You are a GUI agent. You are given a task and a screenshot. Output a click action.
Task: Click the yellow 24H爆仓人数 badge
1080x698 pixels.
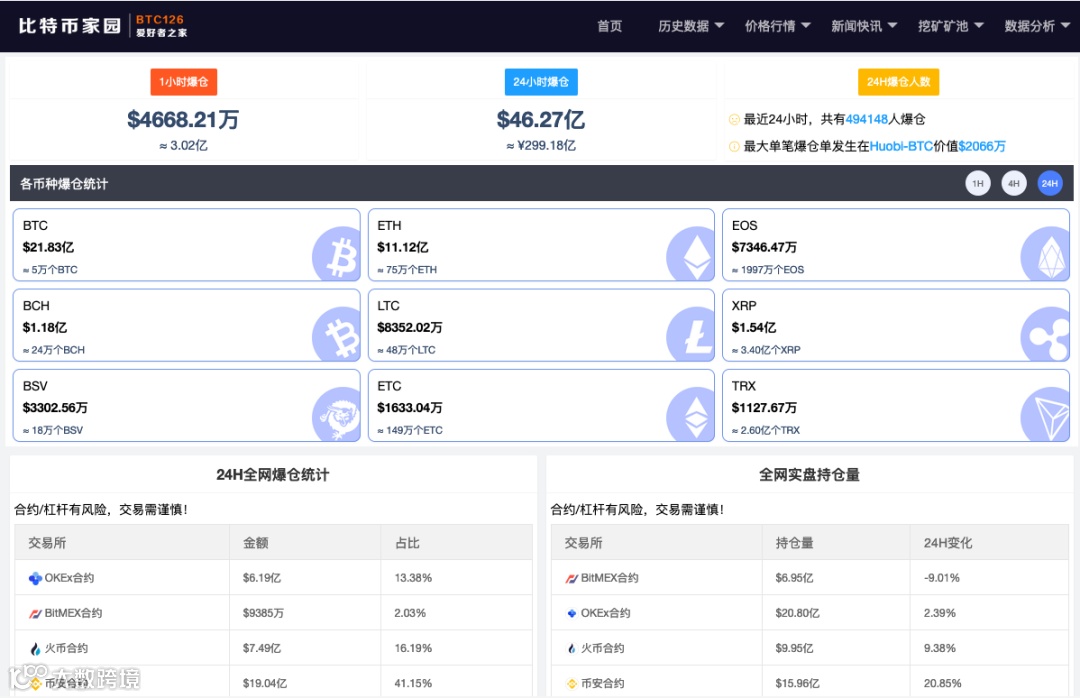(898, 82)
